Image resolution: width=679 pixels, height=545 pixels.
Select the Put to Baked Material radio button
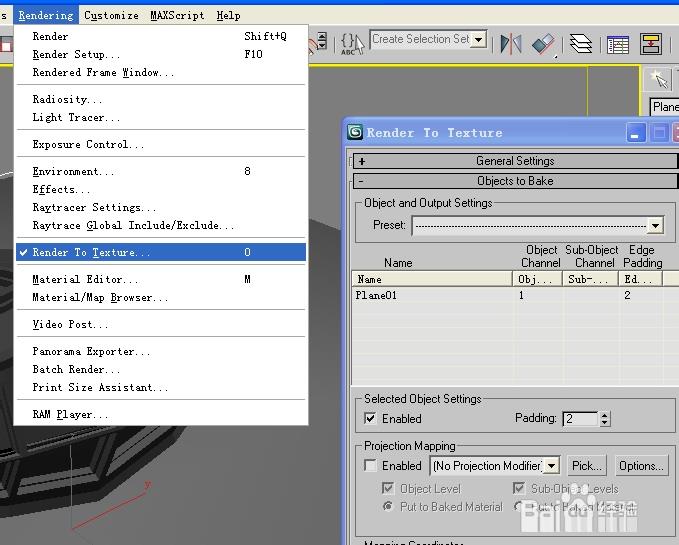pyautogui.click(x=388, y=506)
